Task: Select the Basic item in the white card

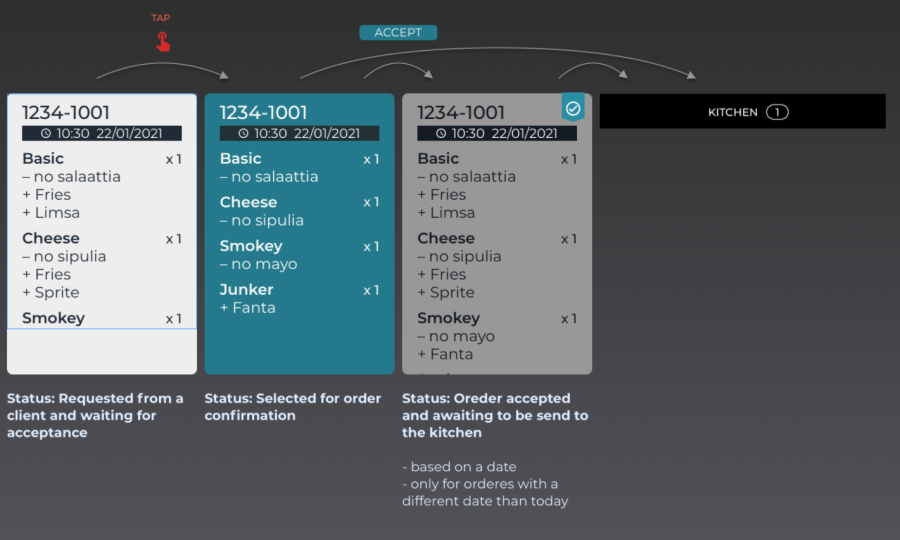Action: 43,159
